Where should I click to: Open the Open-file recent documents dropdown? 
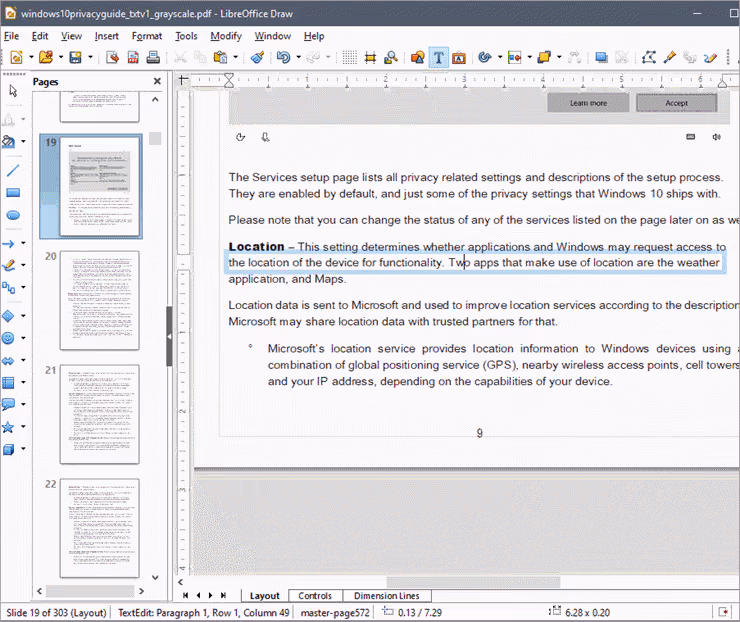(61, 58)
